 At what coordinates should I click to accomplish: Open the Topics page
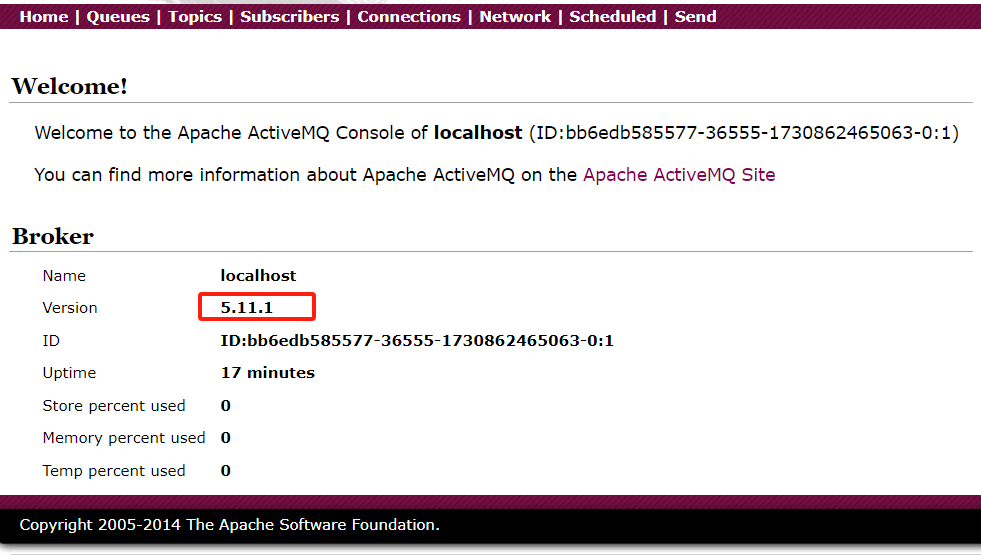(x=195, y=17)
